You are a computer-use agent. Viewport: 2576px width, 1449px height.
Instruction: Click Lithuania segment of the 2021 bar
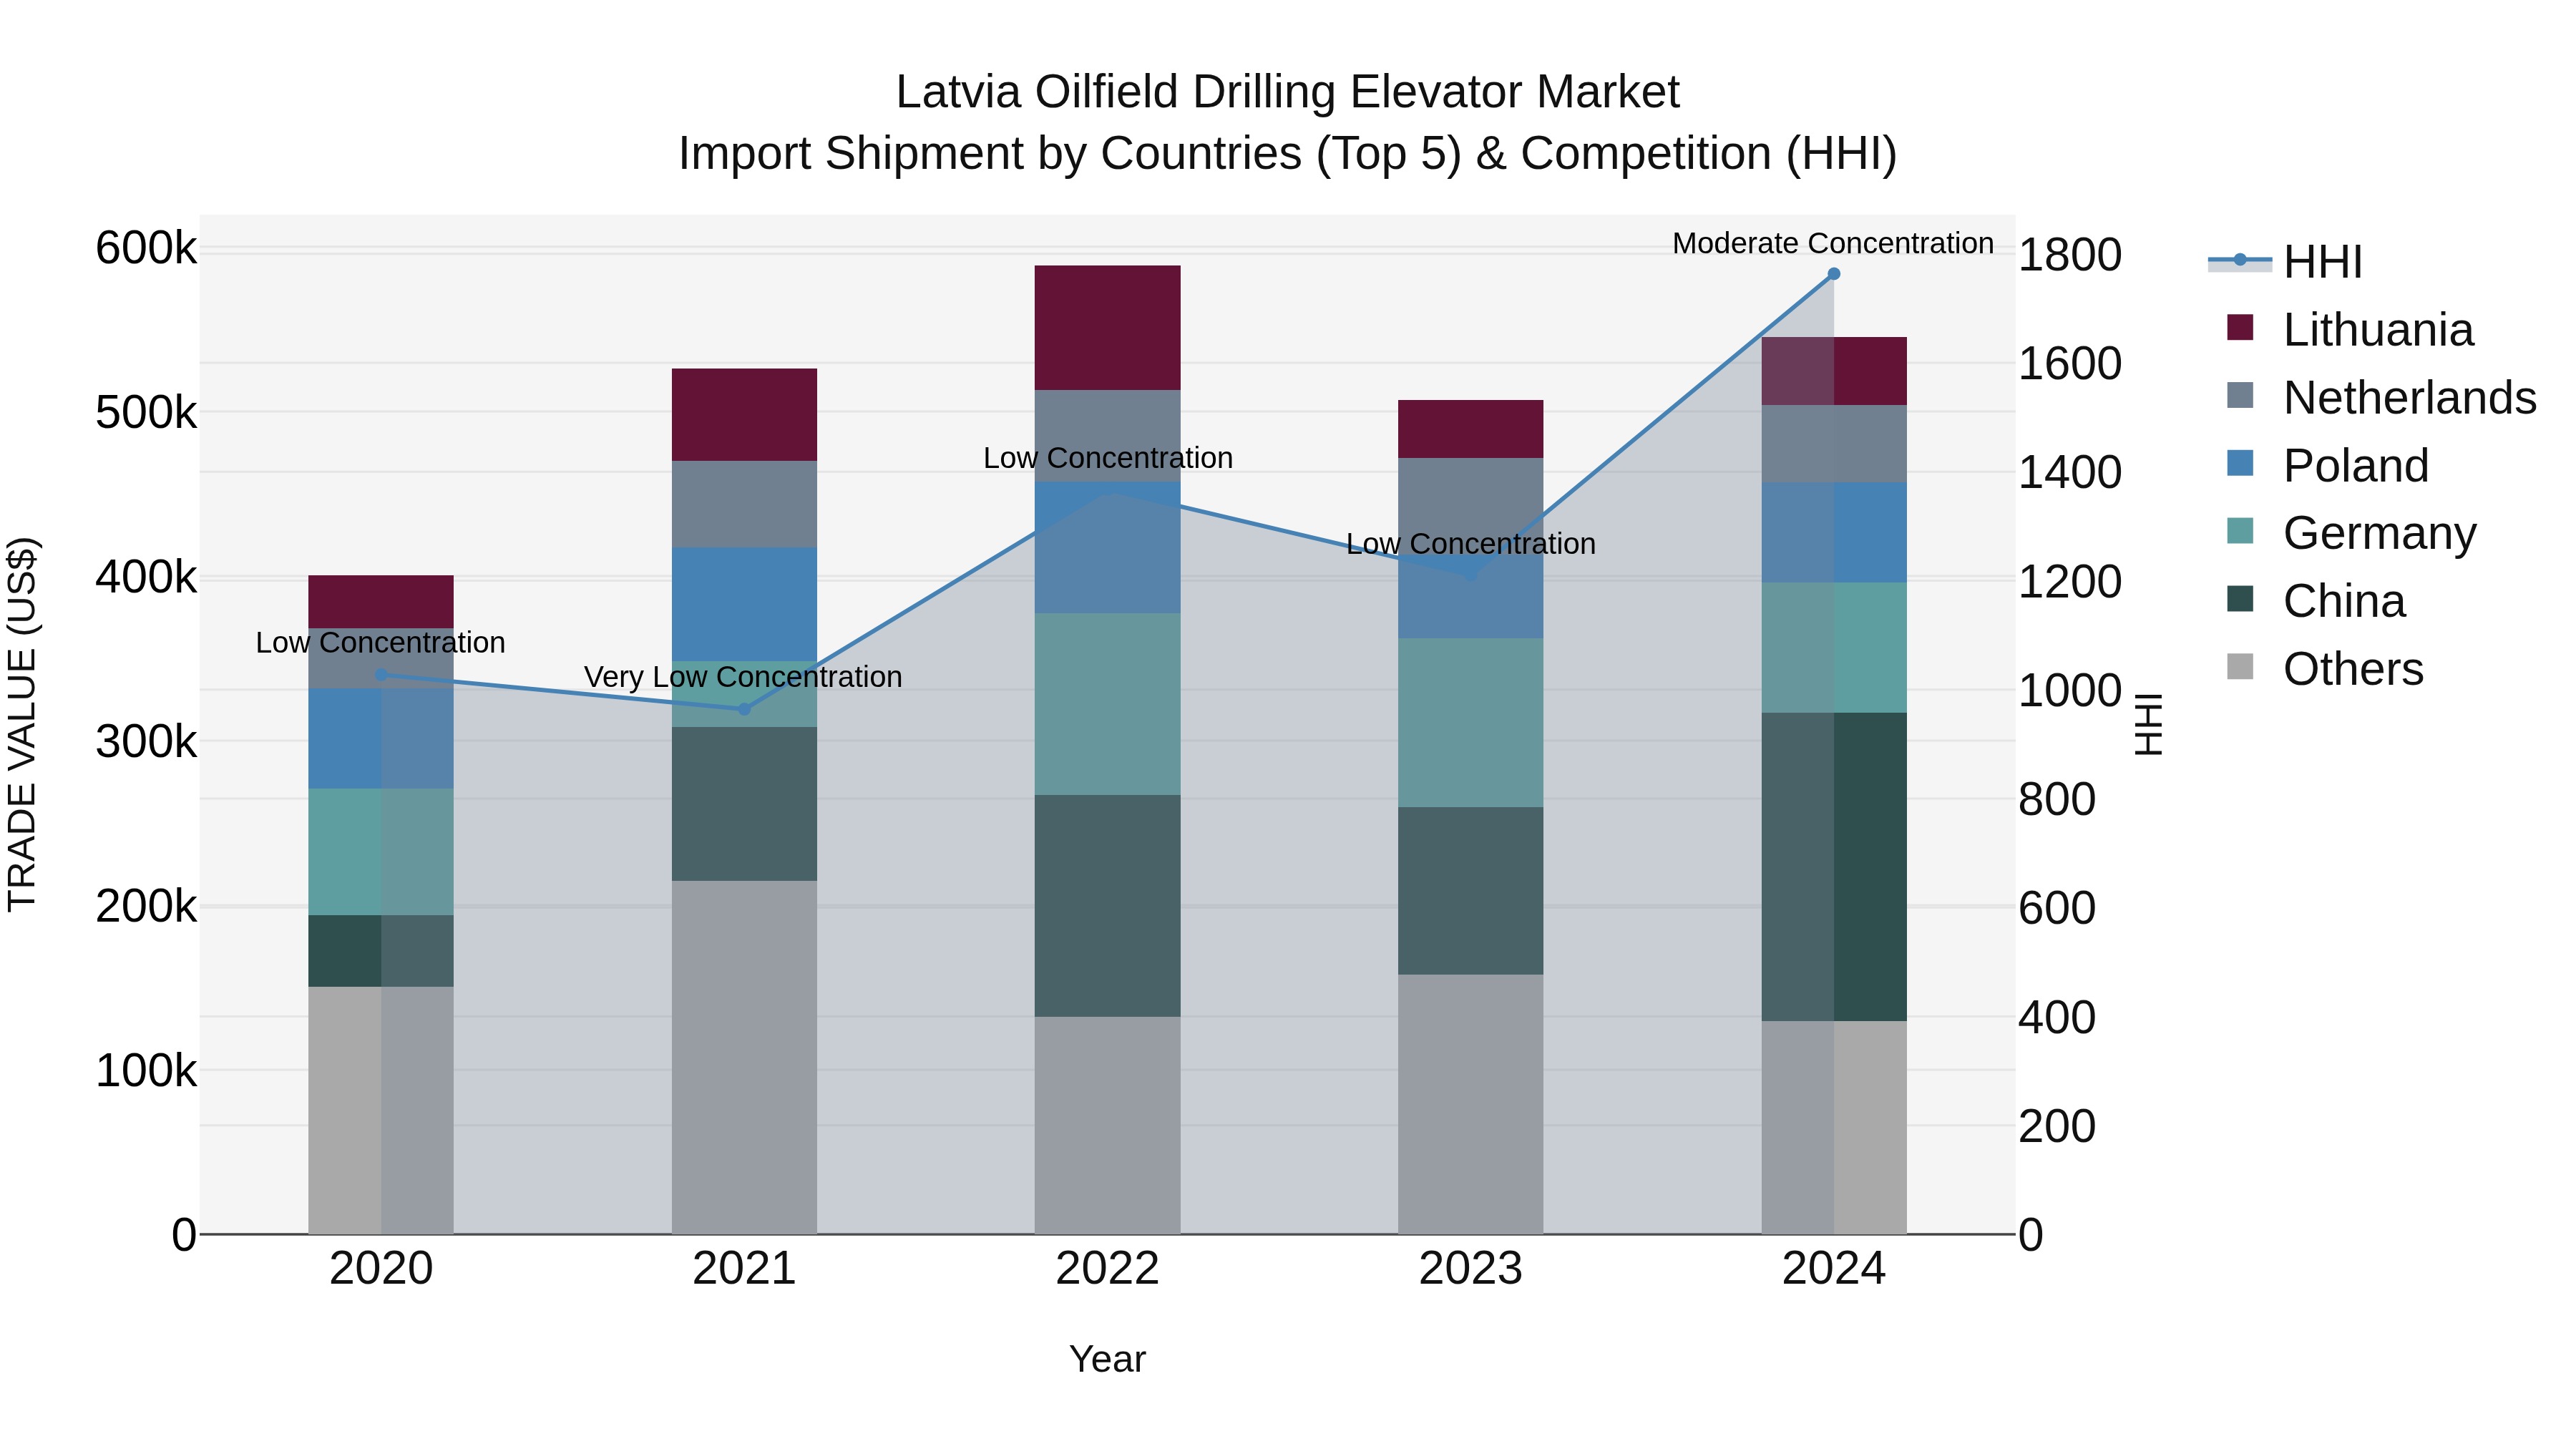744,415
